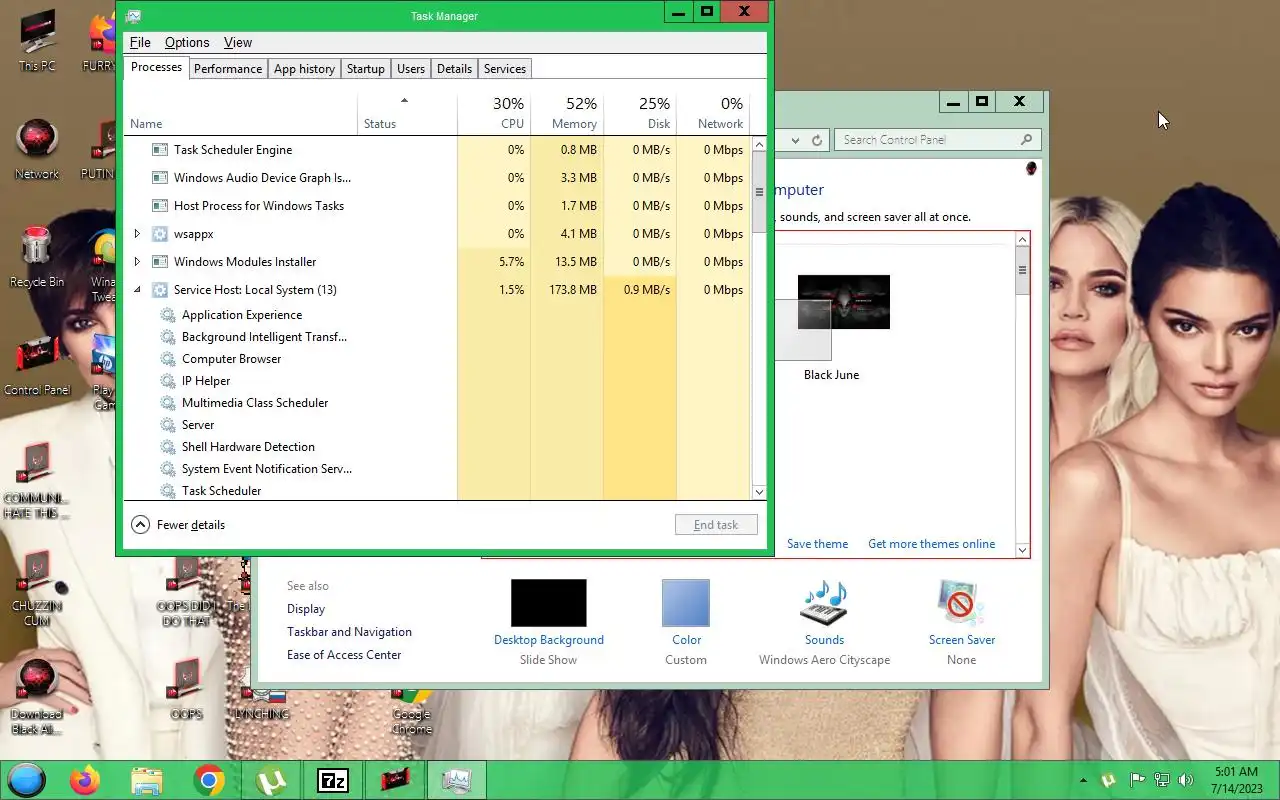Click the Fewer details arrow icon
Screen dimensions: 1280x800
click(141, 525)
